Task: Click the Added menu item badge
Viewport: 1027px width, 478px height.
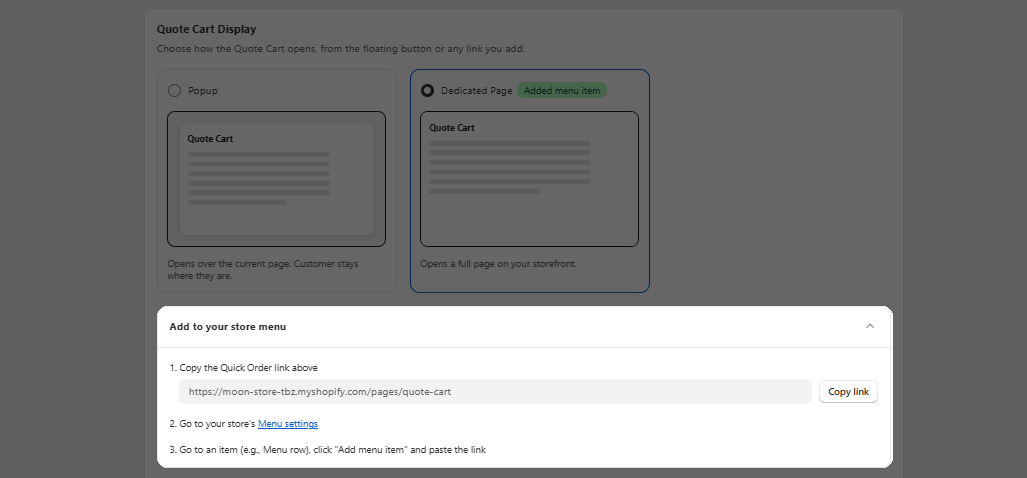Action: 562,90
